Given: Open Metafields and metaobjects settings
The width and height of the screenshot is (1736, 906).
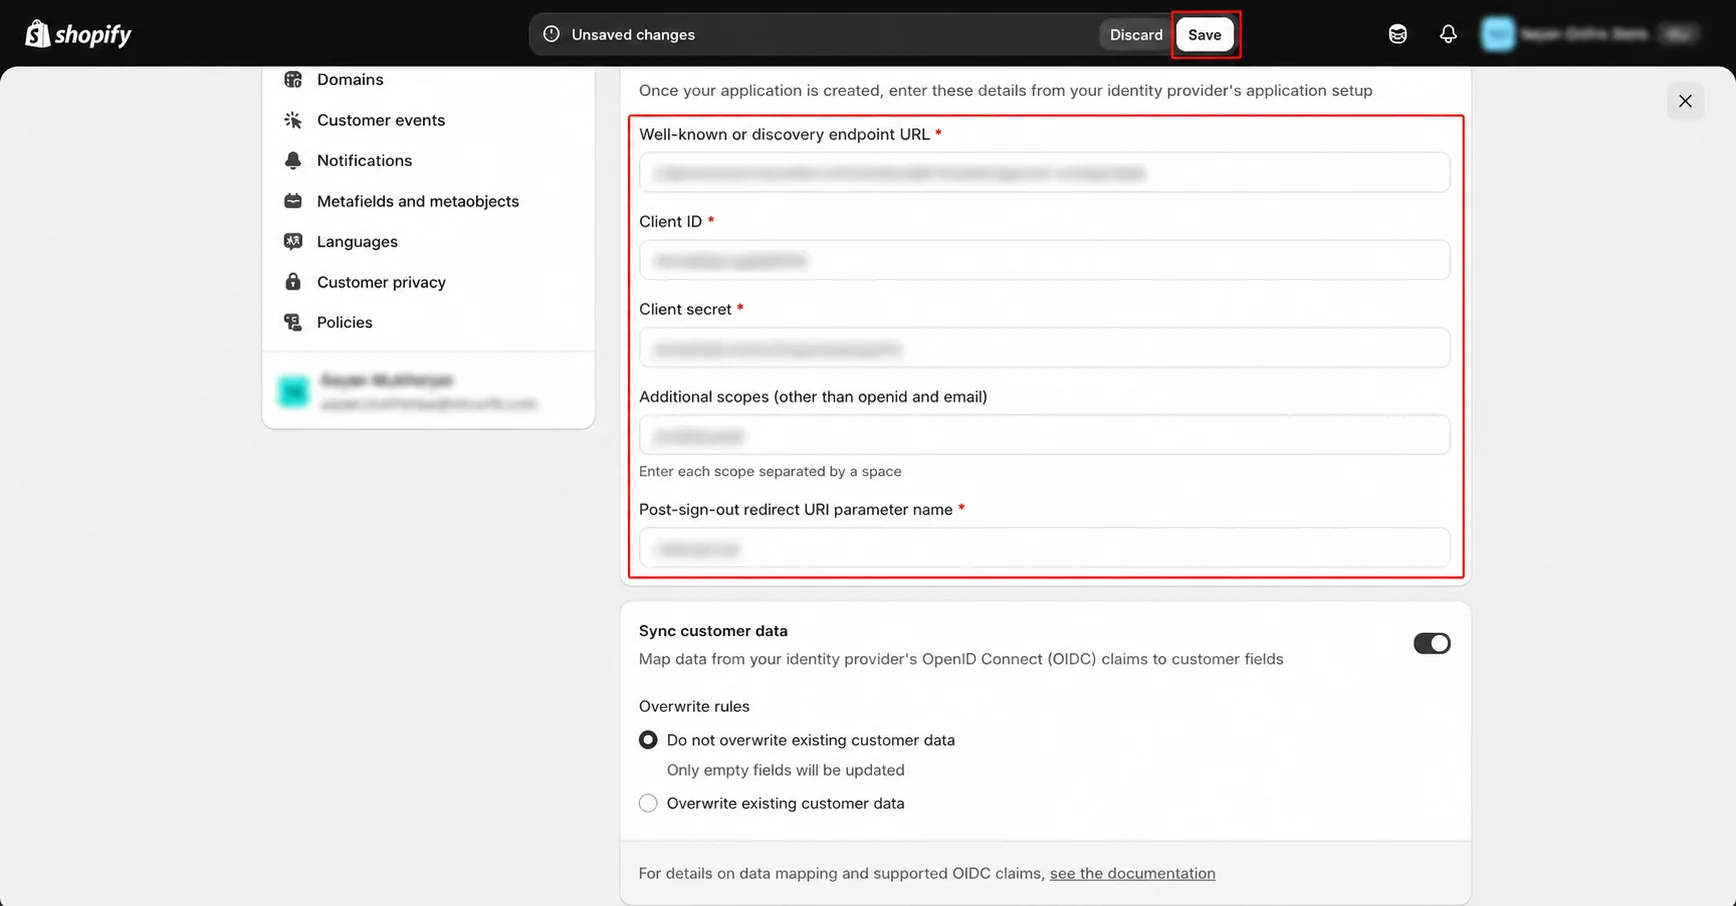Looking at the screenshot, I should click(x=418, y=201).
